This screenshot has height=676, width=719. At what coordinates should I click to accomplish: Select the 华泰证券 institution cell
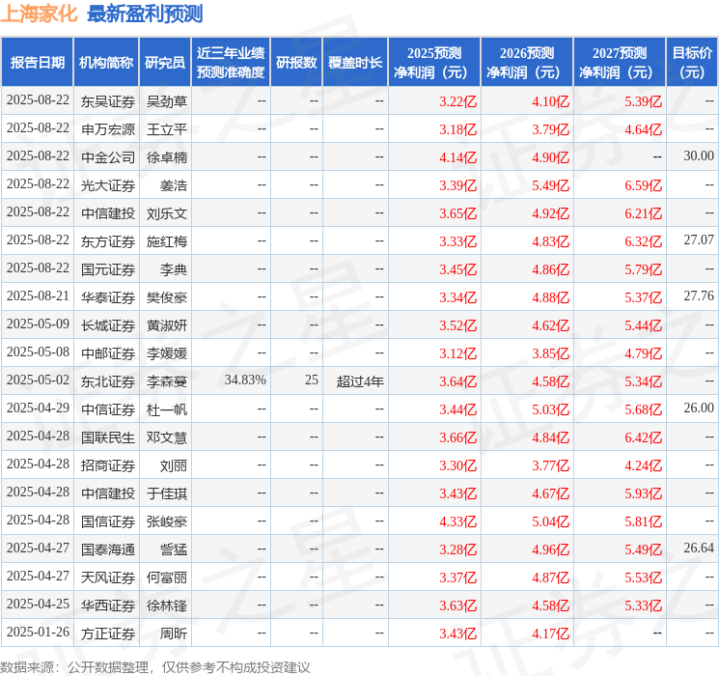click(108, 297)
